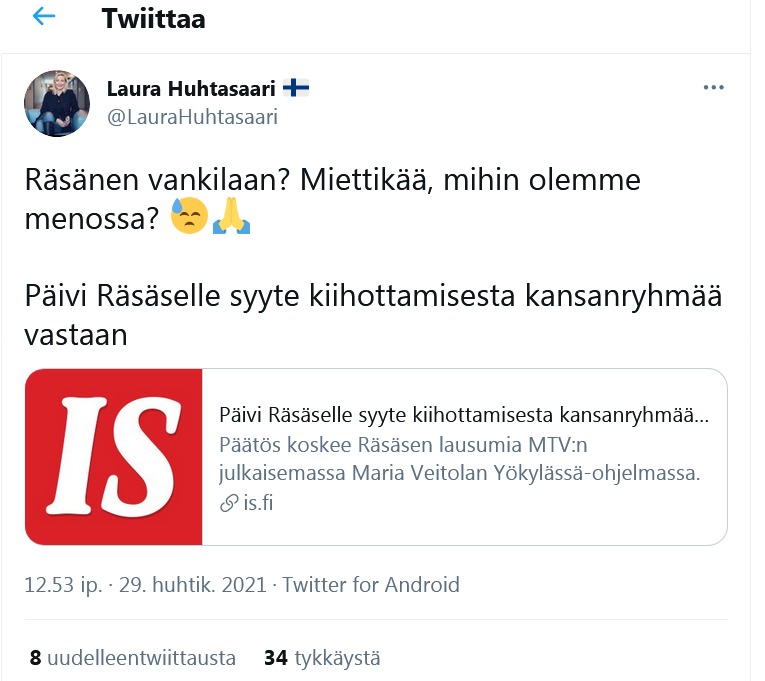Click the @LauraHuhtasaari handle
The height and width of the screenshot is (681, 765).
pyautogui.click(x=192, y=117)
